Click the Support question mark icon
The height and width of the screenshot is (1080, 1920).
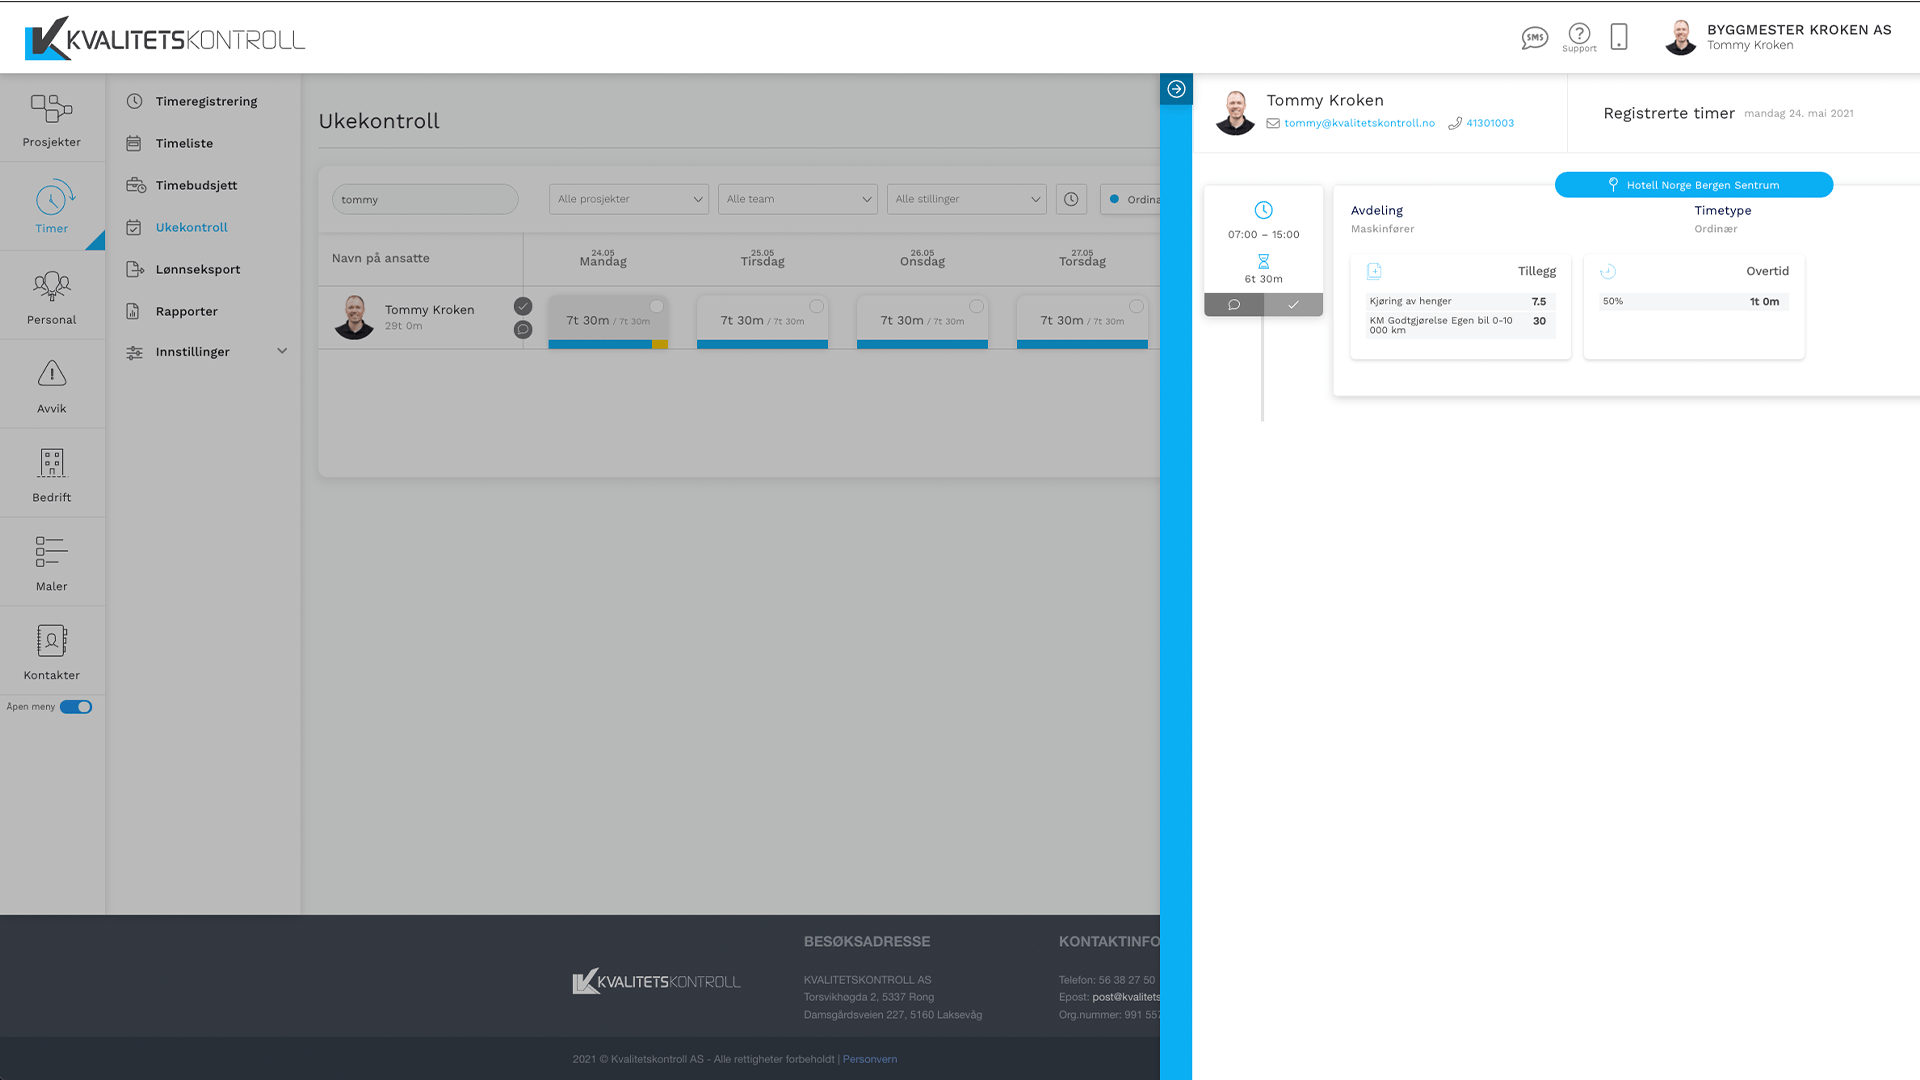coord(1579,34)
